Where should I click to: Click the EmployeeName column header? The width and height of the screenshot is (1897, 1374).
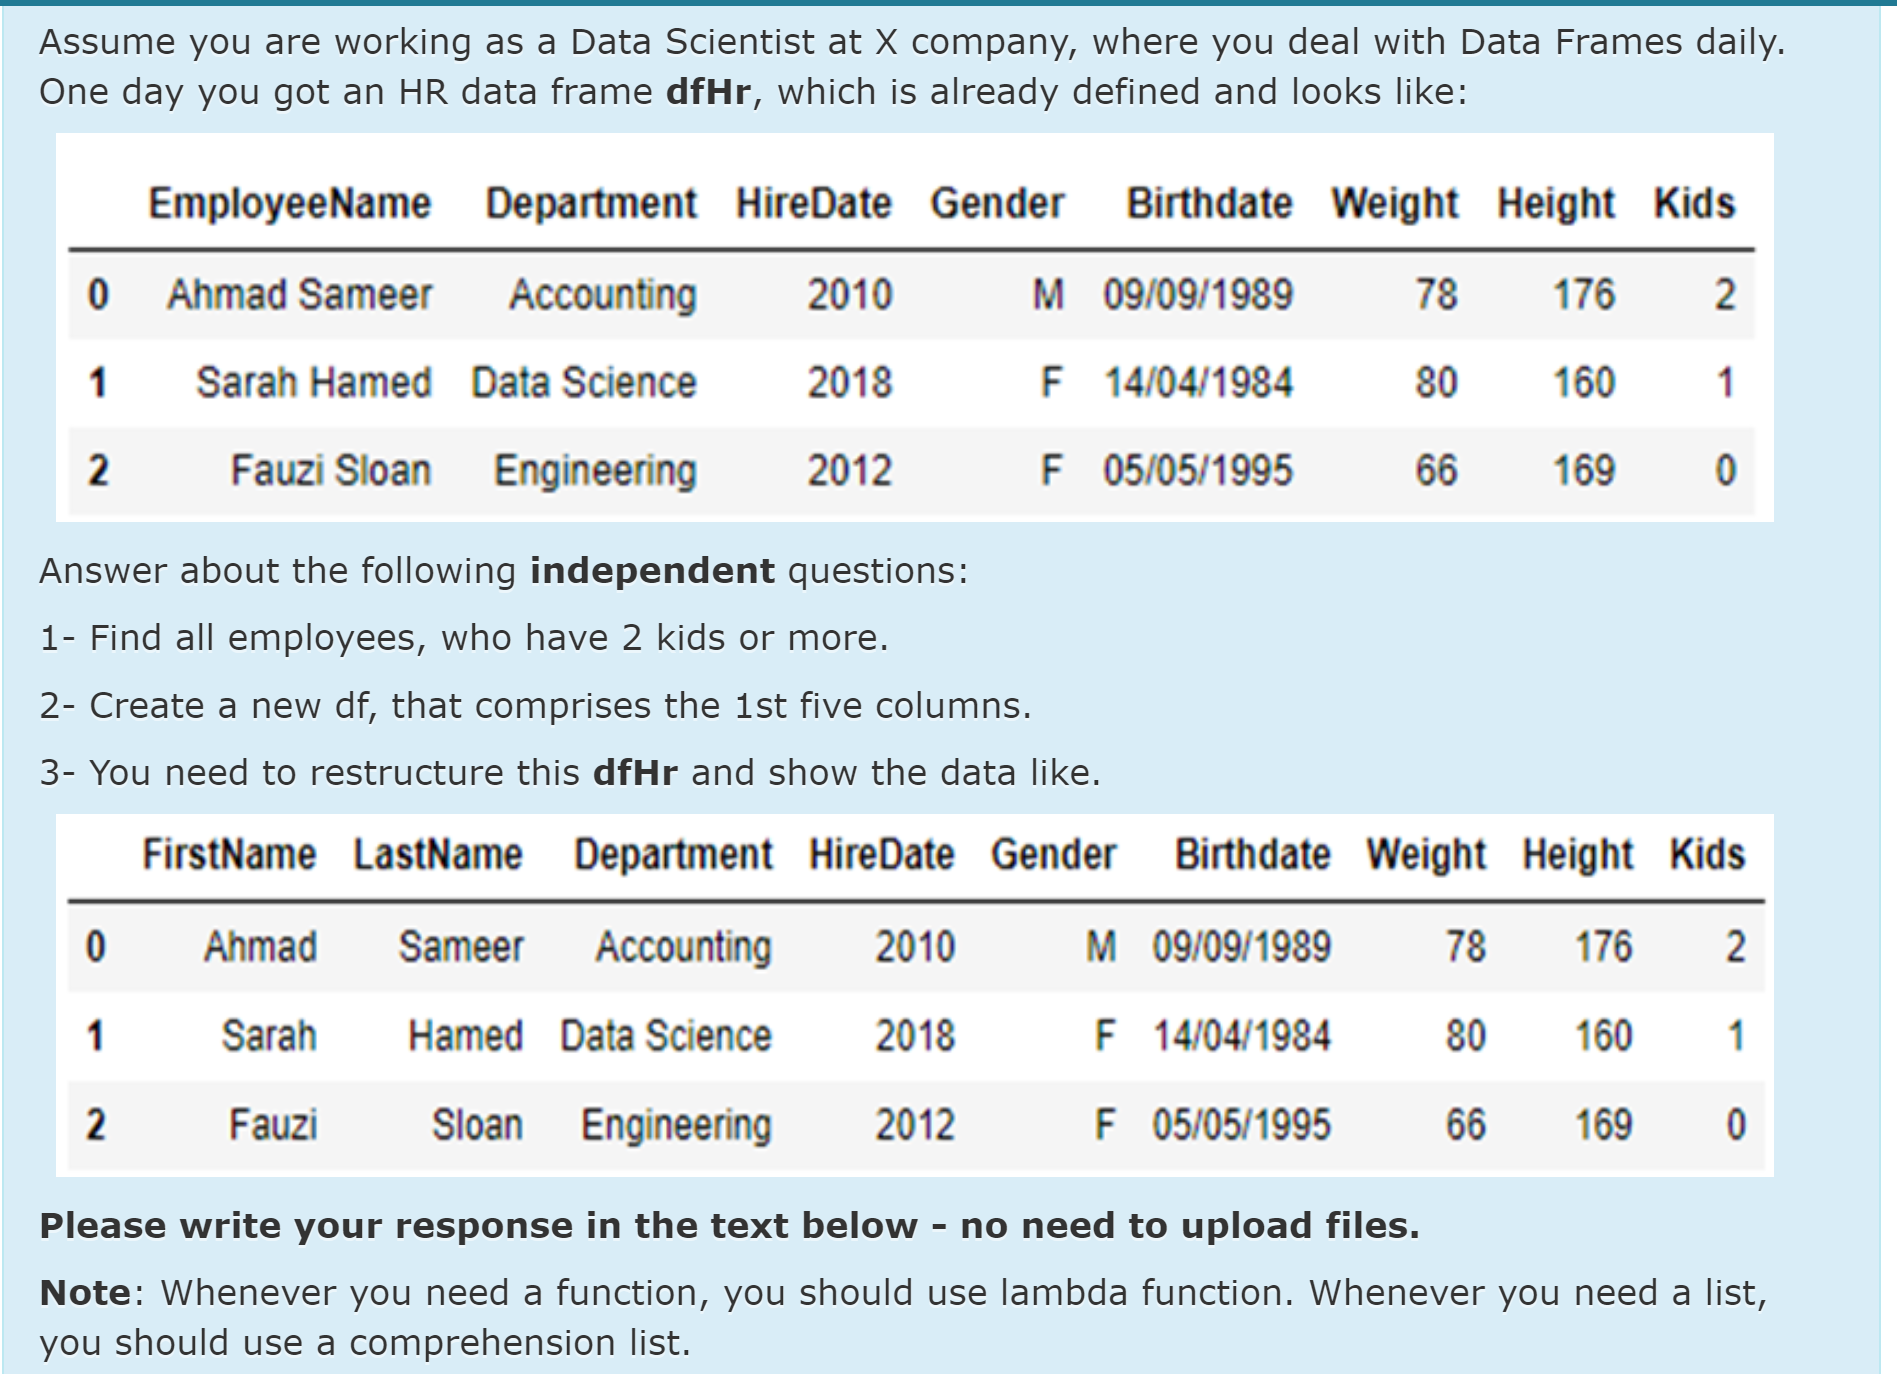click(x=289, y=202)
